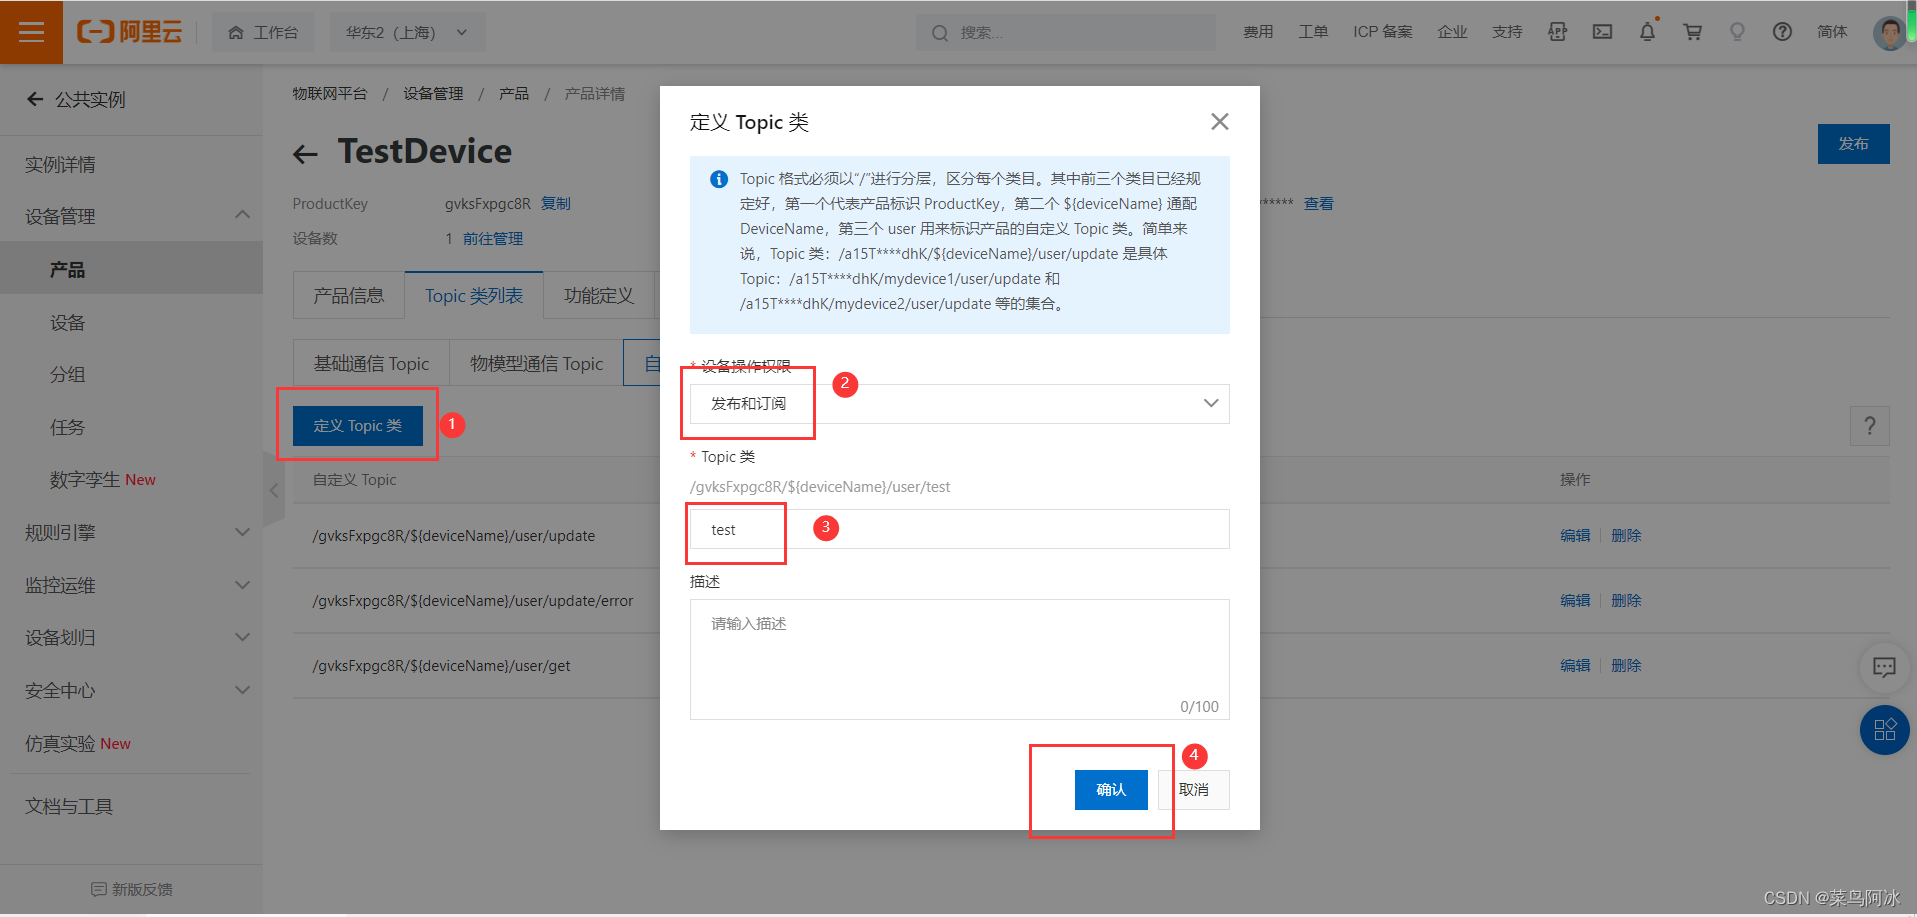Switch to the 产品信息 tab
The height and width of the screenshot is (917, 1917).
click(x=348, y=294)
